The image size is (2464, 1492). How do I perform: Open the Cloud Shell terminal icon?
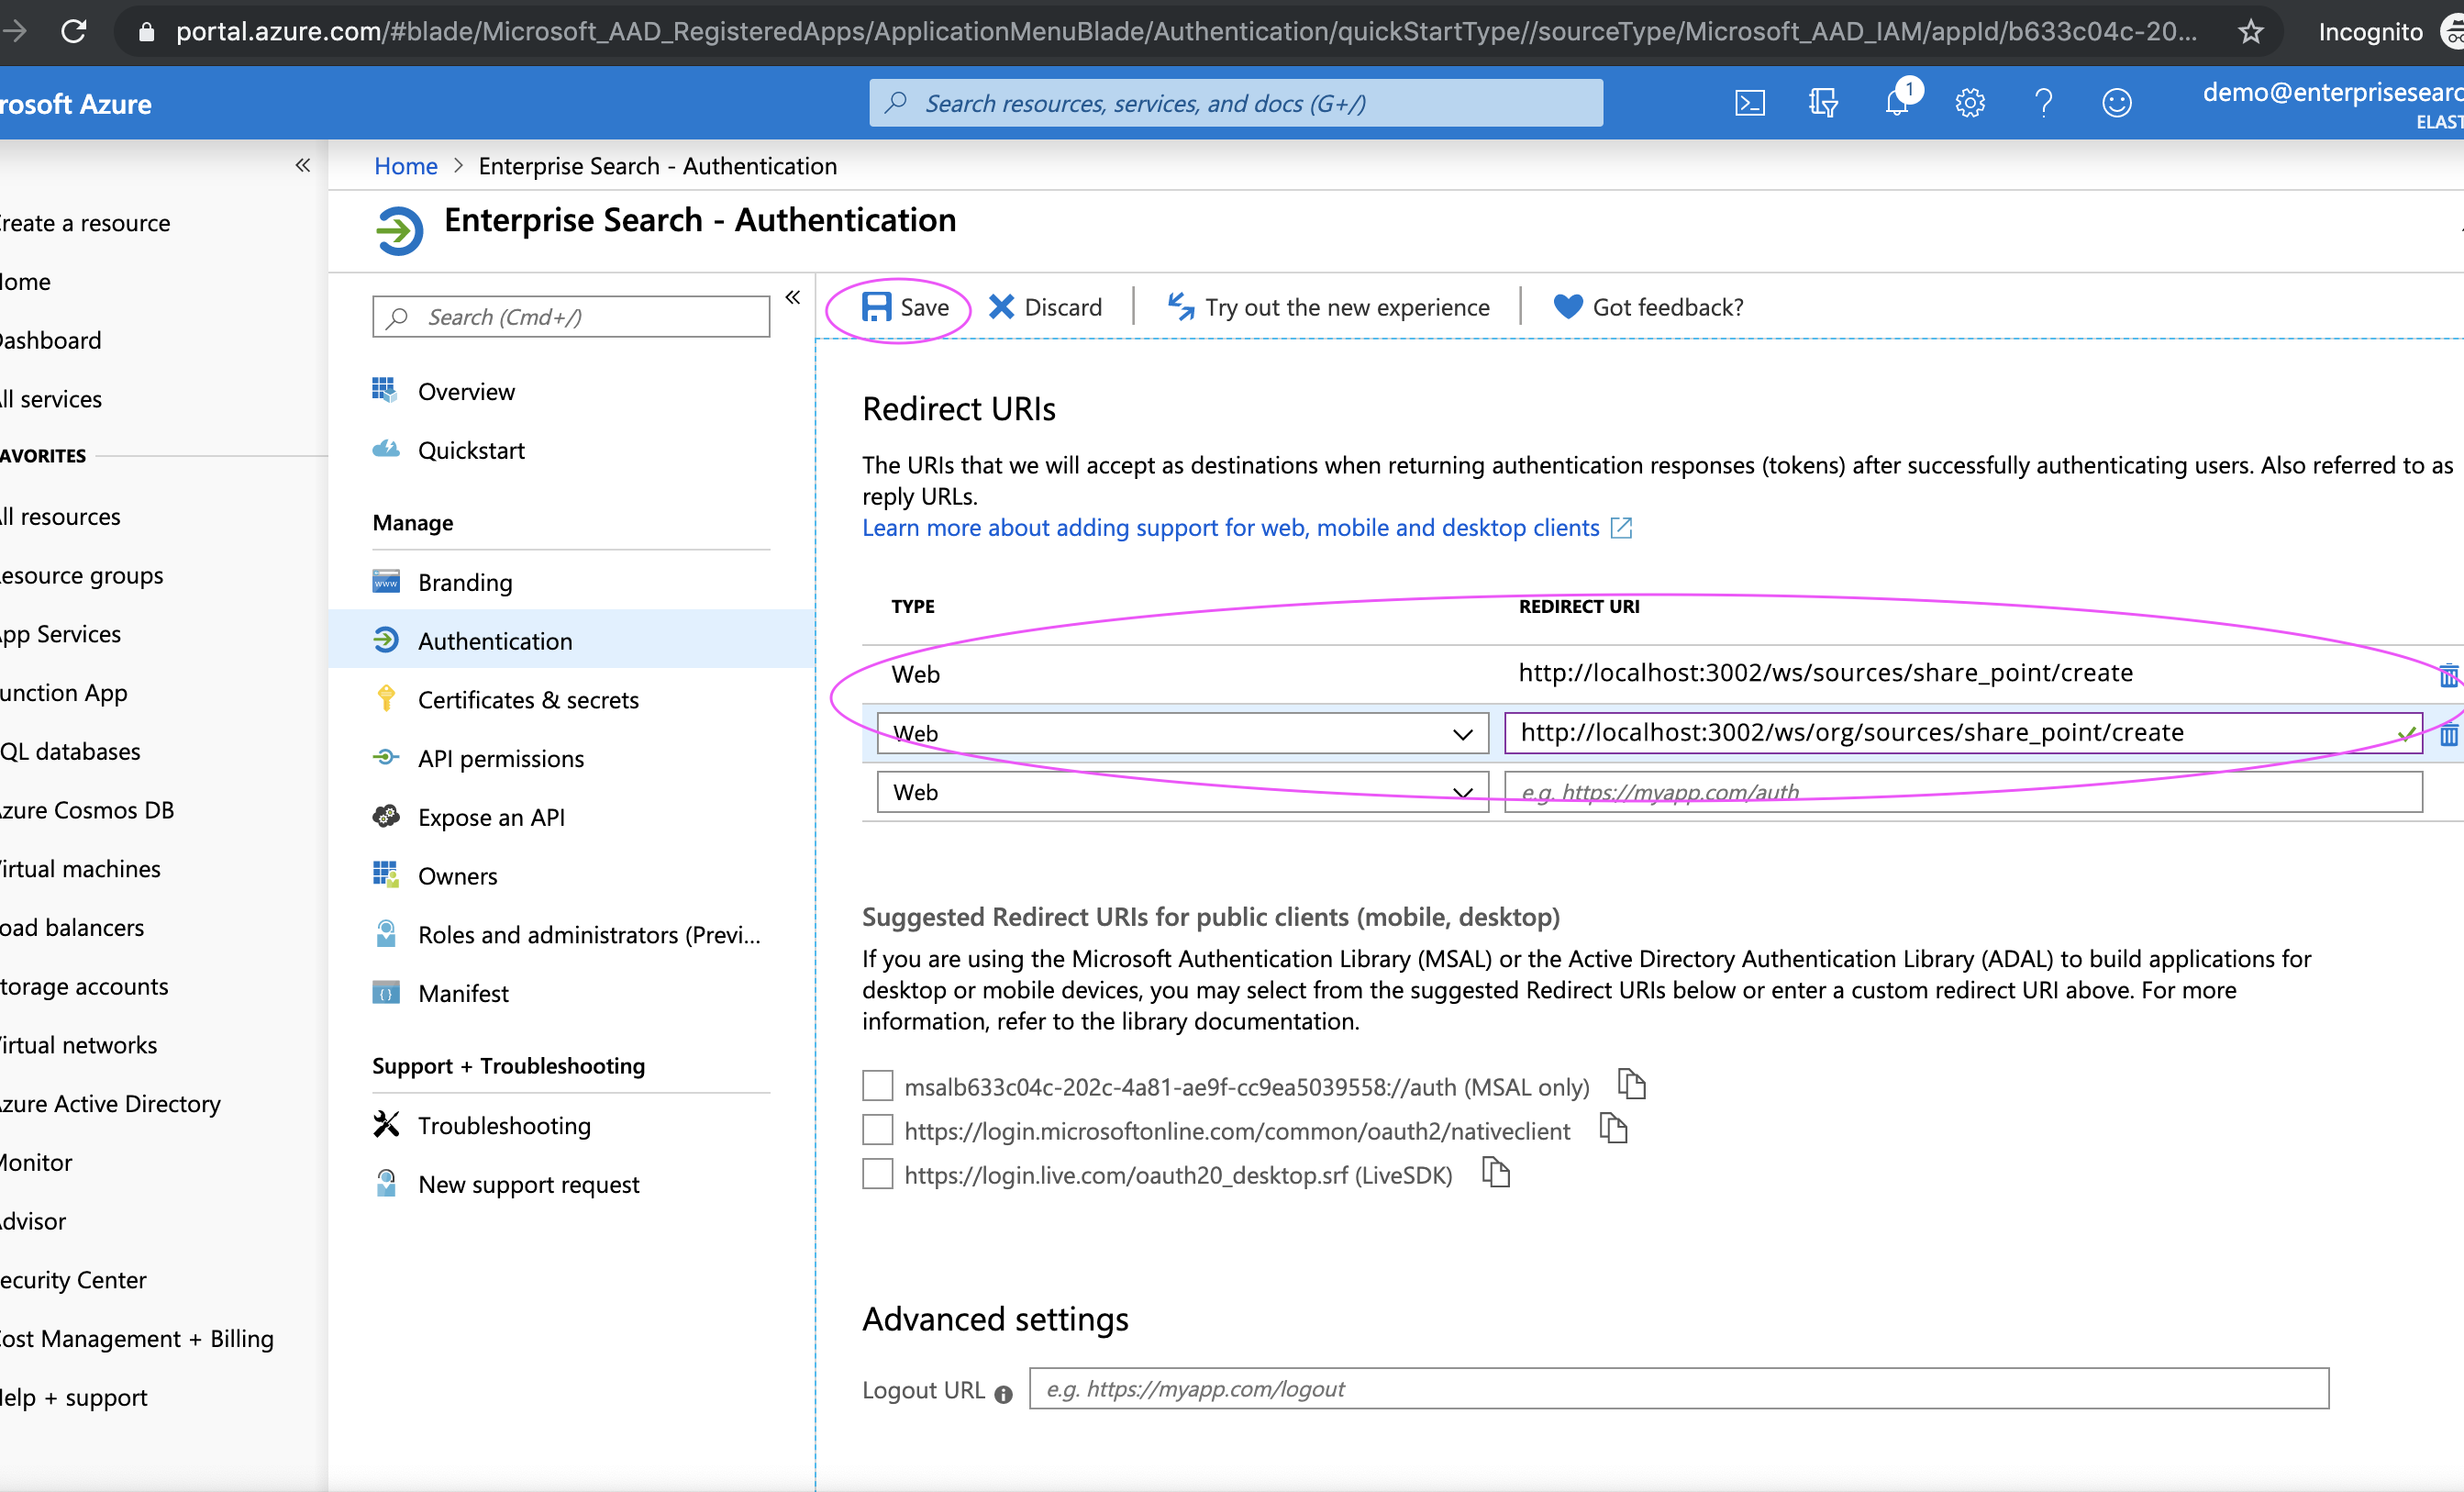(1749, 103)
